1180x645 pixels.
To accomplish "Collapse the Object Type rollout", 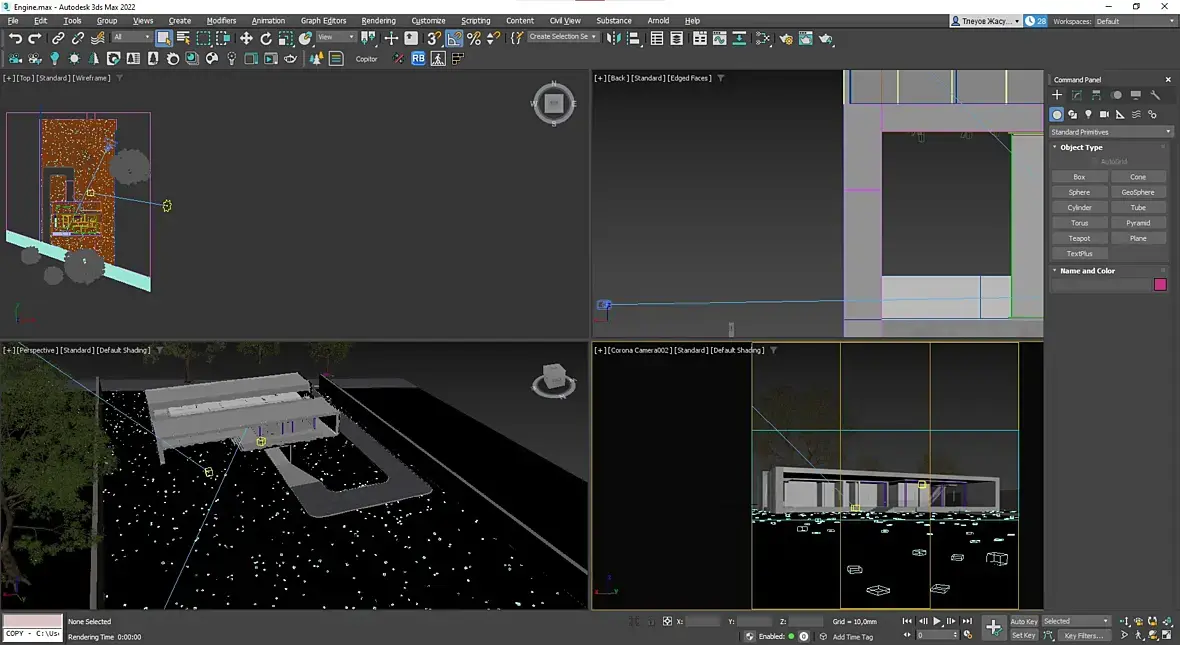I will [x=1081, y=147].
